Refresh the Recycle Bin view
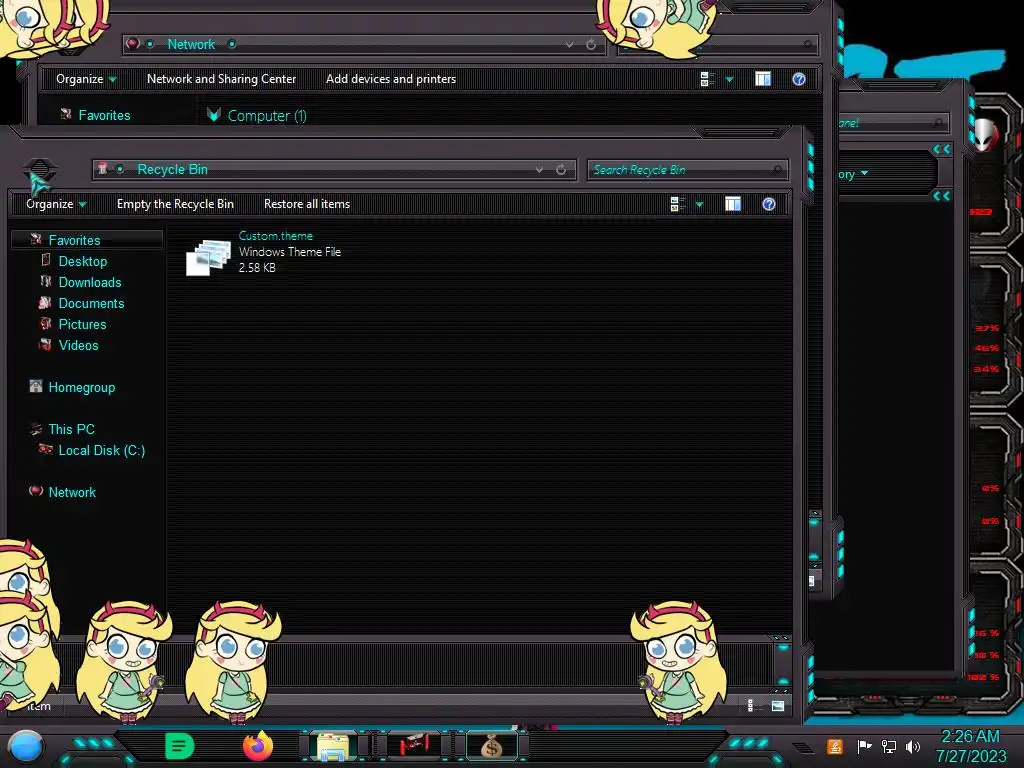The width and height of the screenshot is (1024, 768). [x=561, y=170]
